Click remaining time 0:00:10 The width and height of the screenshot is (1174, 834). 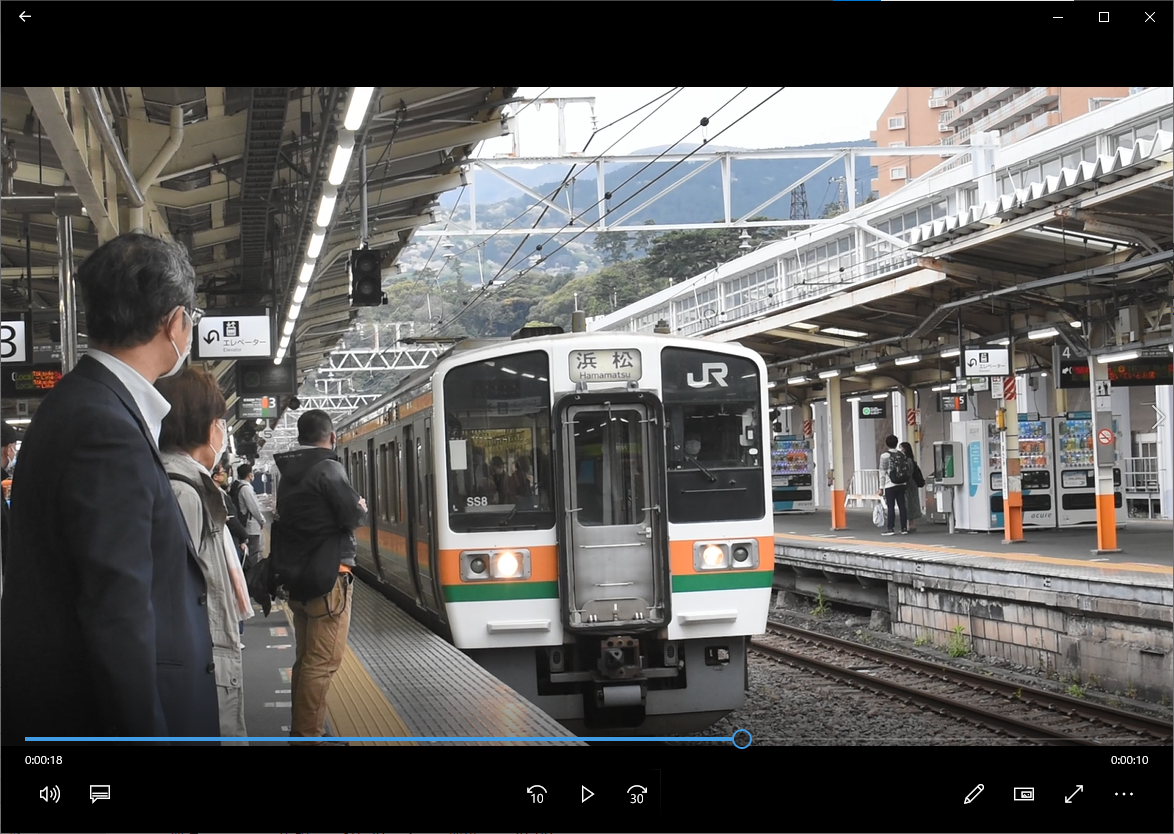coord(1129,760)
